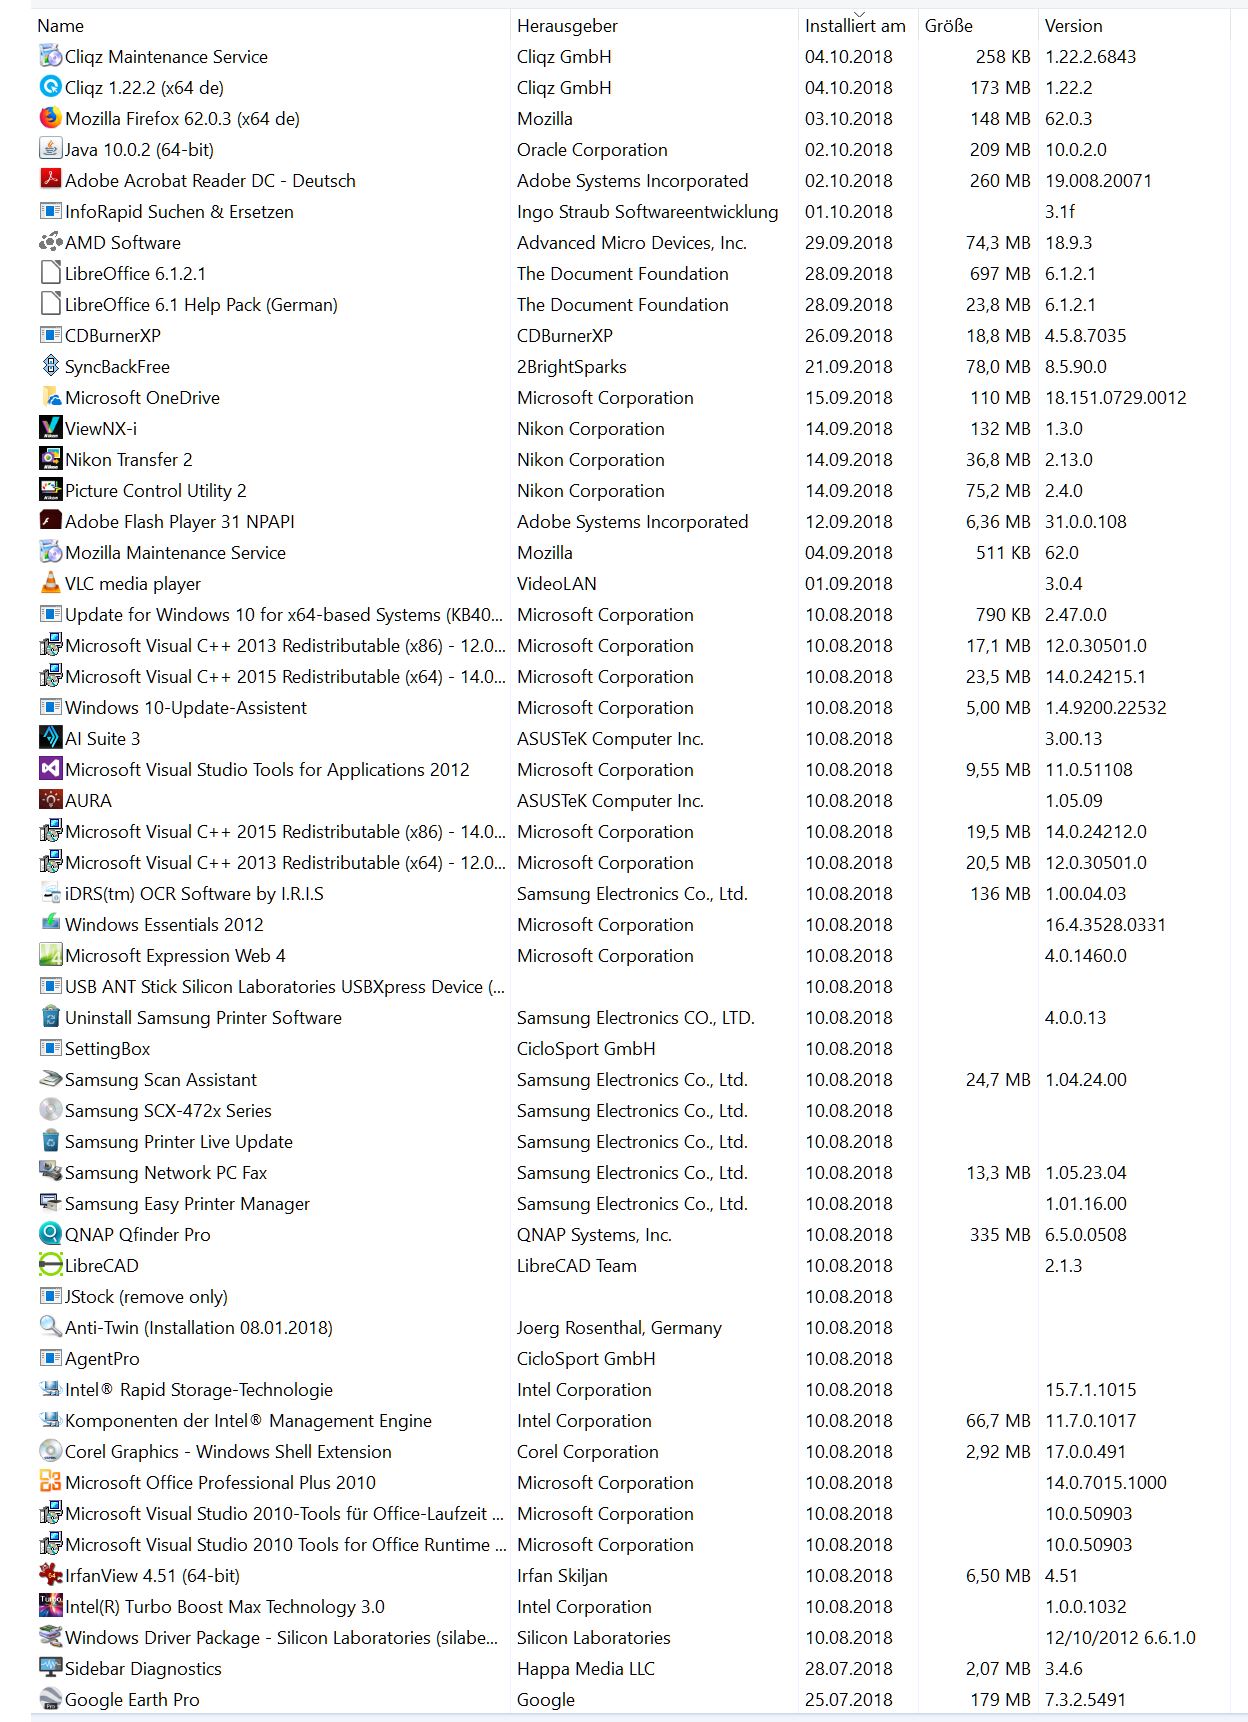Click the Mozilla Firefox 62.0.3 icon
1248x1722 pixels.
(50, 118)
